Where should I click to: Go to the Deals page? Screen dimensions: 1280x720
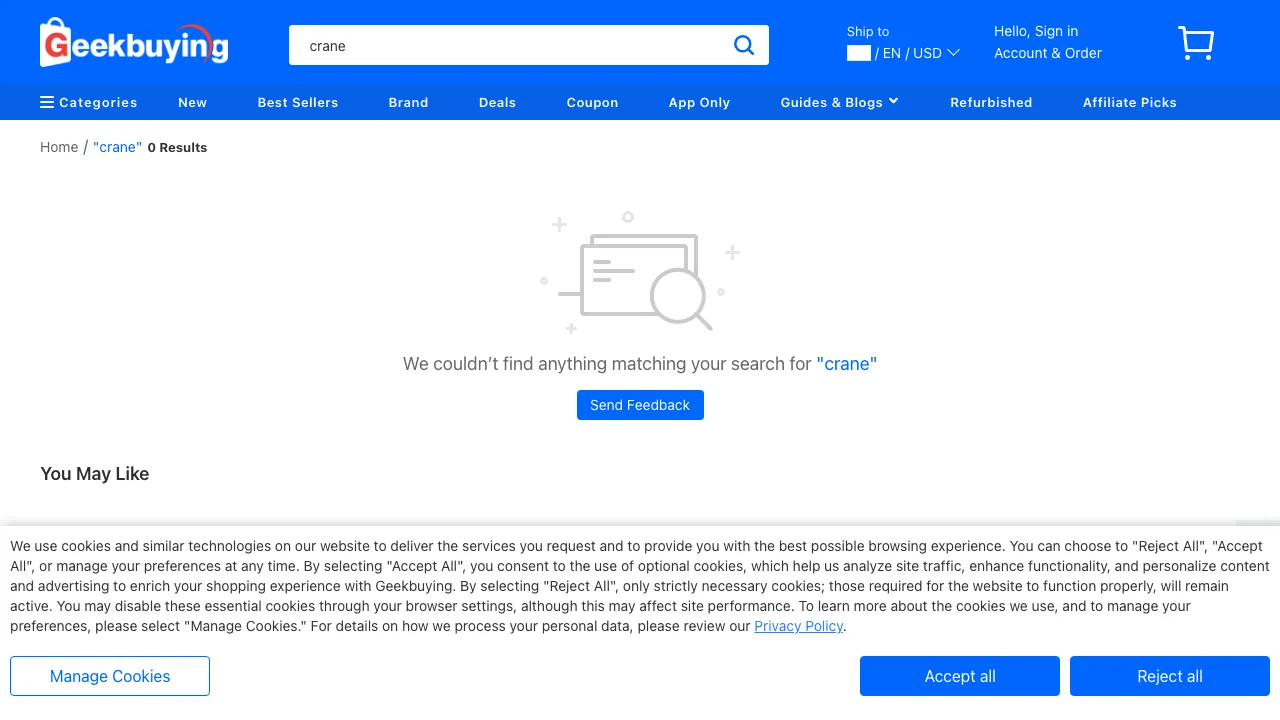coord(497,102)
